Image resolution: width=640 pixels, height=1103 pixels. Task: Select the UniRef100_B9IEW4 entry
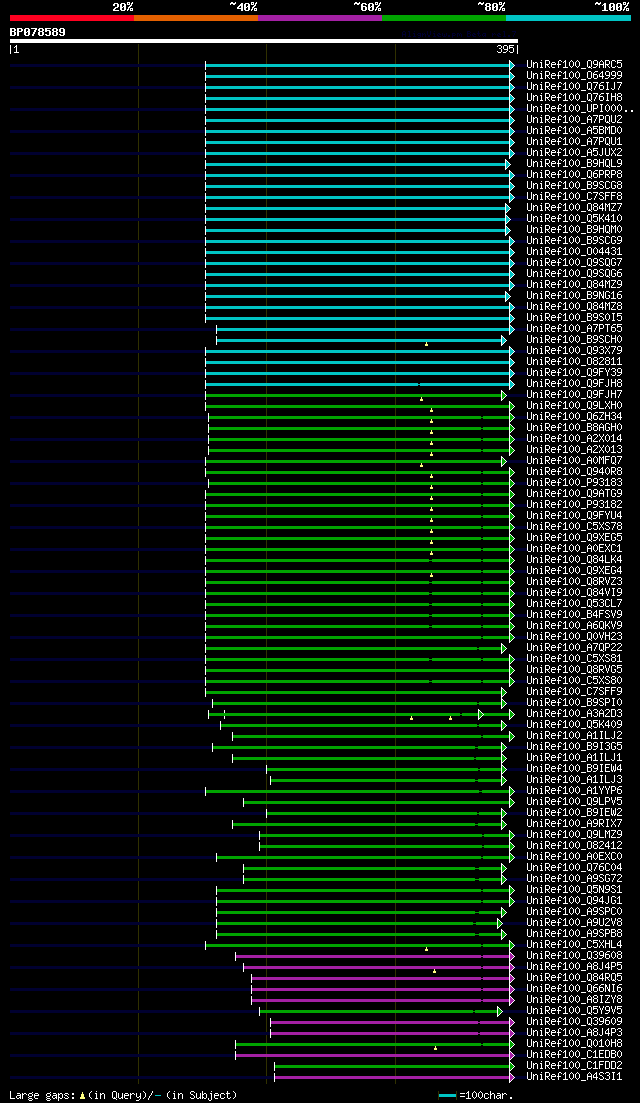click(x=574, y=768)
